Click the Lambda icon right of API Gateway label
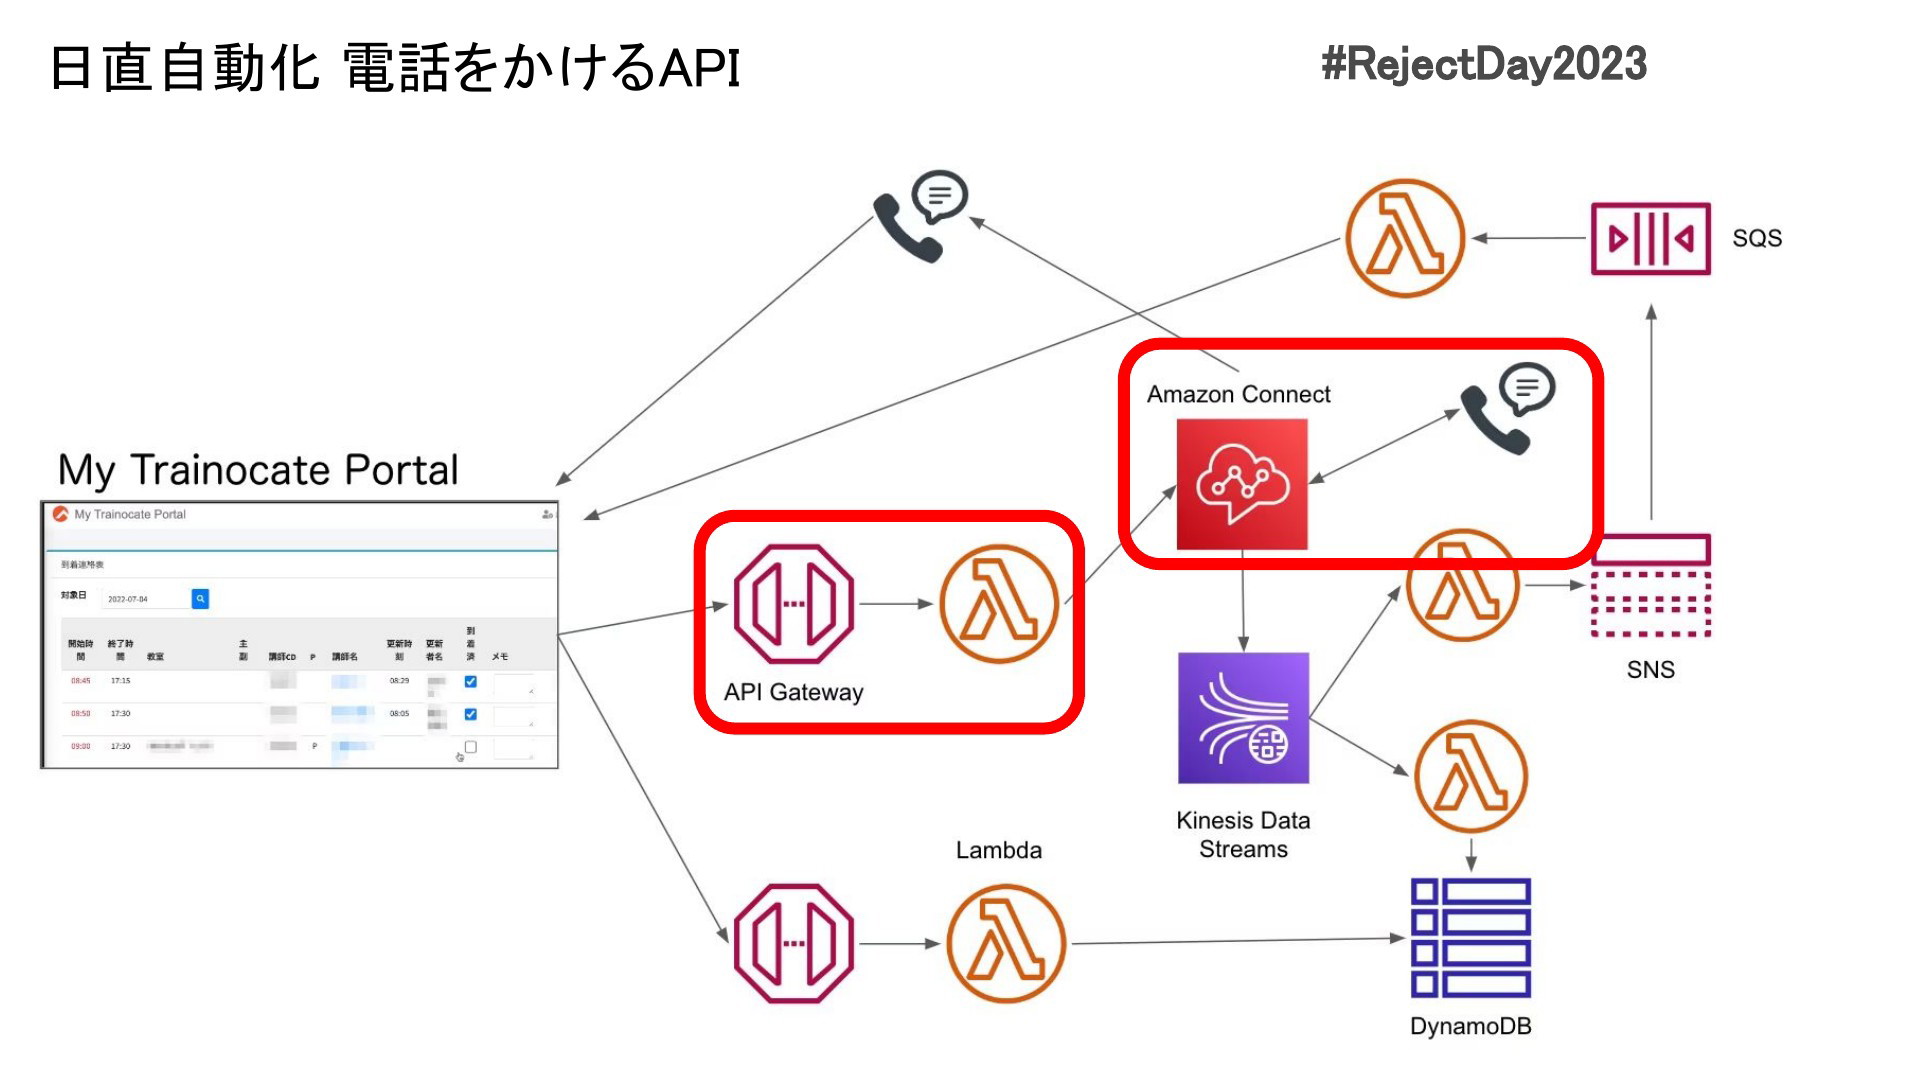Screen dimensions: 1920x1080 [x=999, y=604]
